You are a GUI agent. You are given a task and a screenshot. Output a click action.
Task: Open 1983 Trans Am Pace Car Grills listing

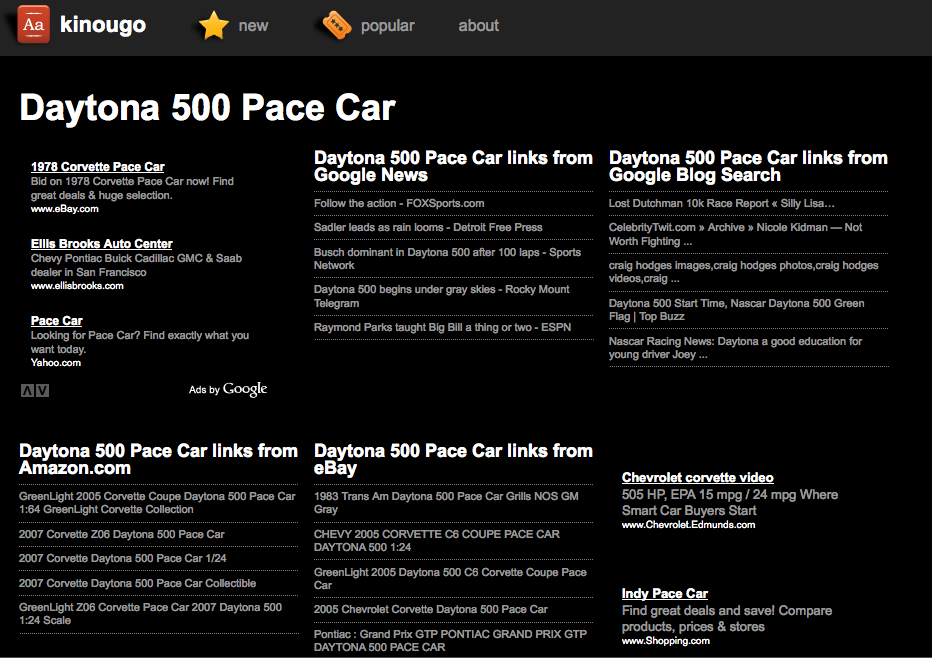pyautogui.click(x=446, y=503)
